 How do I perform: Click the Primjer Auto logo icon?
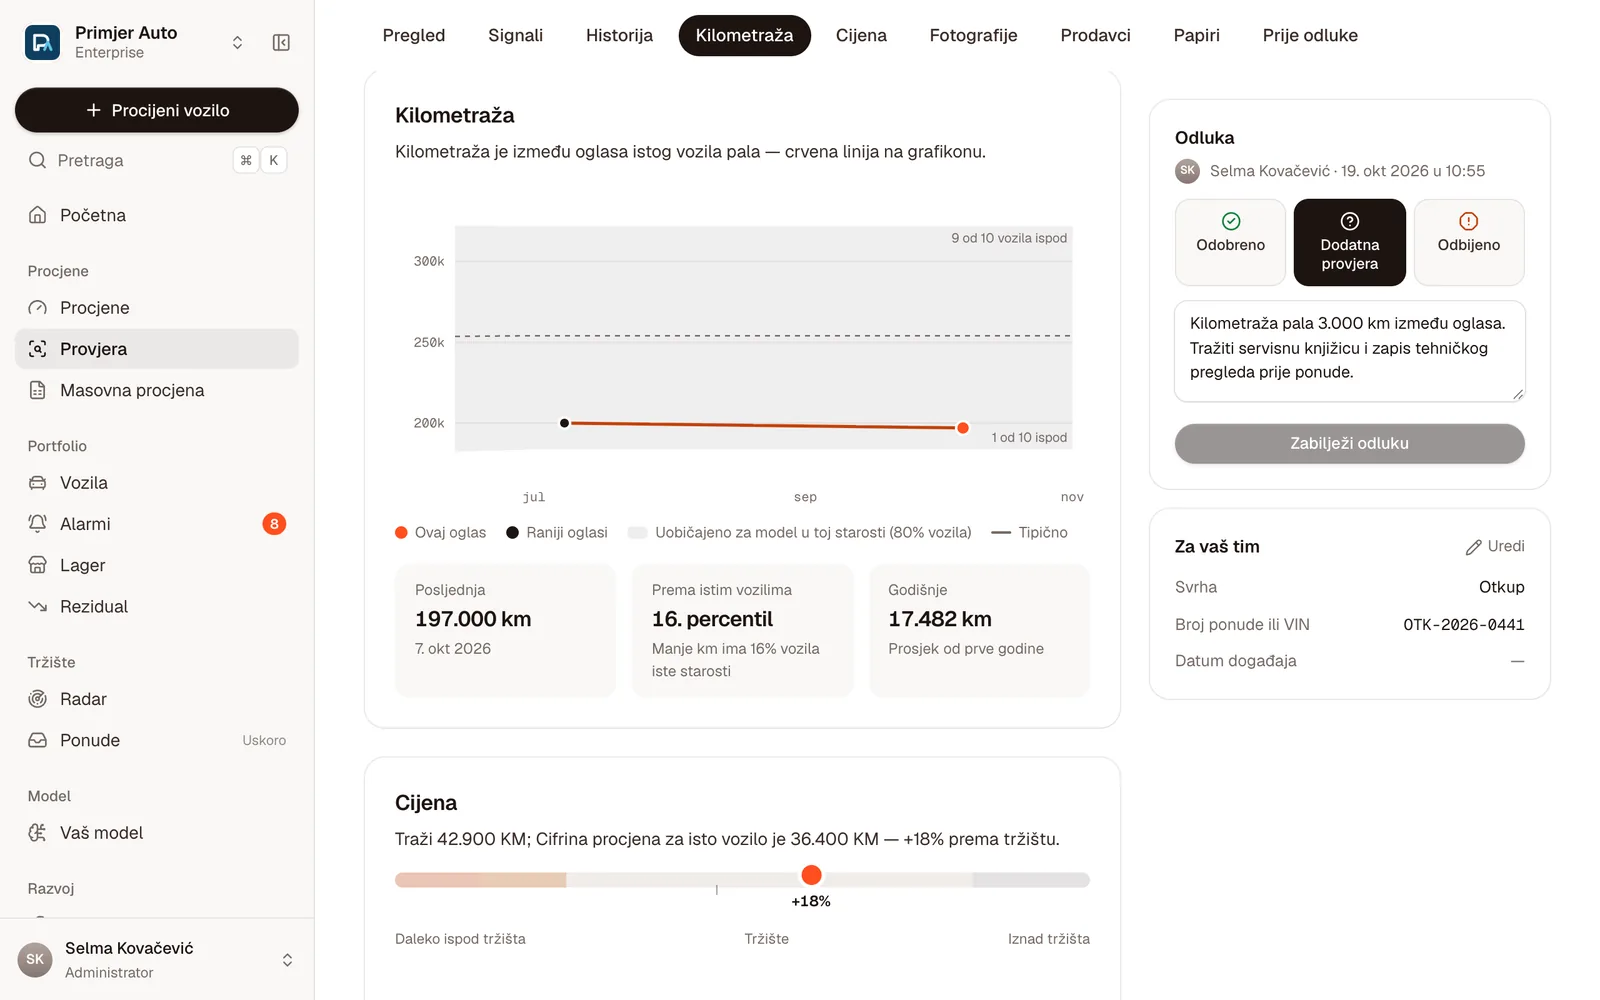point(42,42)
